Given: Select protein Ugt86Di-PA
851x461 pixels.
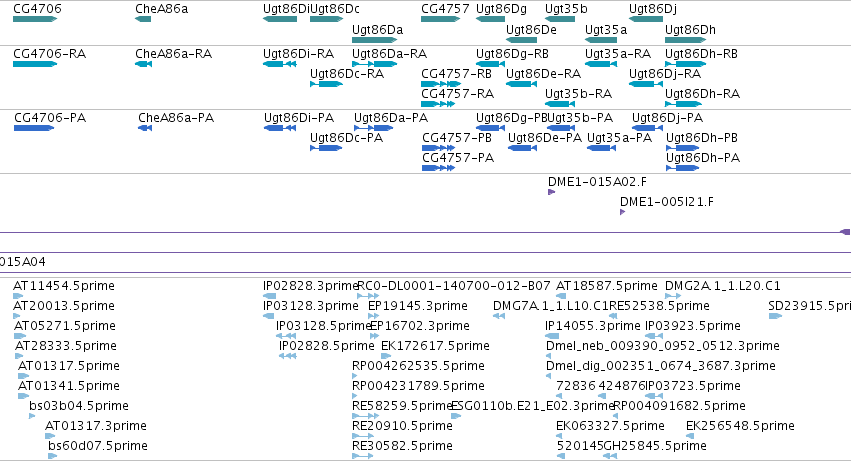Looking at the screenshot, I should point(280,128).
